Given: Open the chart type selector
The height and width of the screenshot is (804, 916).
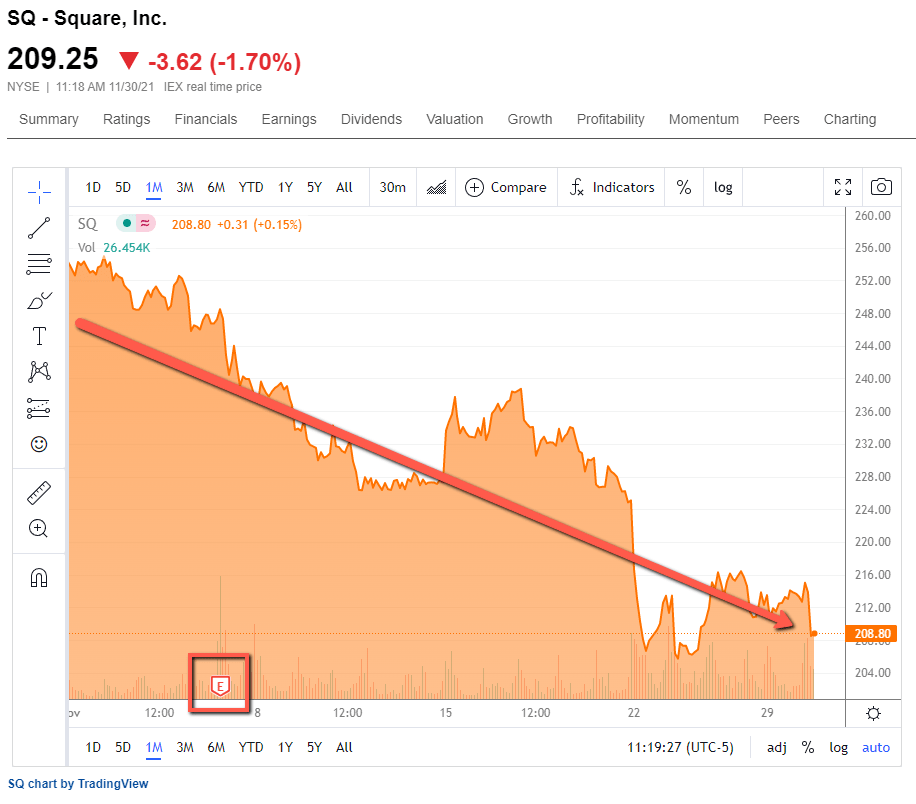Looking at the screenshot, I should pos(436,187).
